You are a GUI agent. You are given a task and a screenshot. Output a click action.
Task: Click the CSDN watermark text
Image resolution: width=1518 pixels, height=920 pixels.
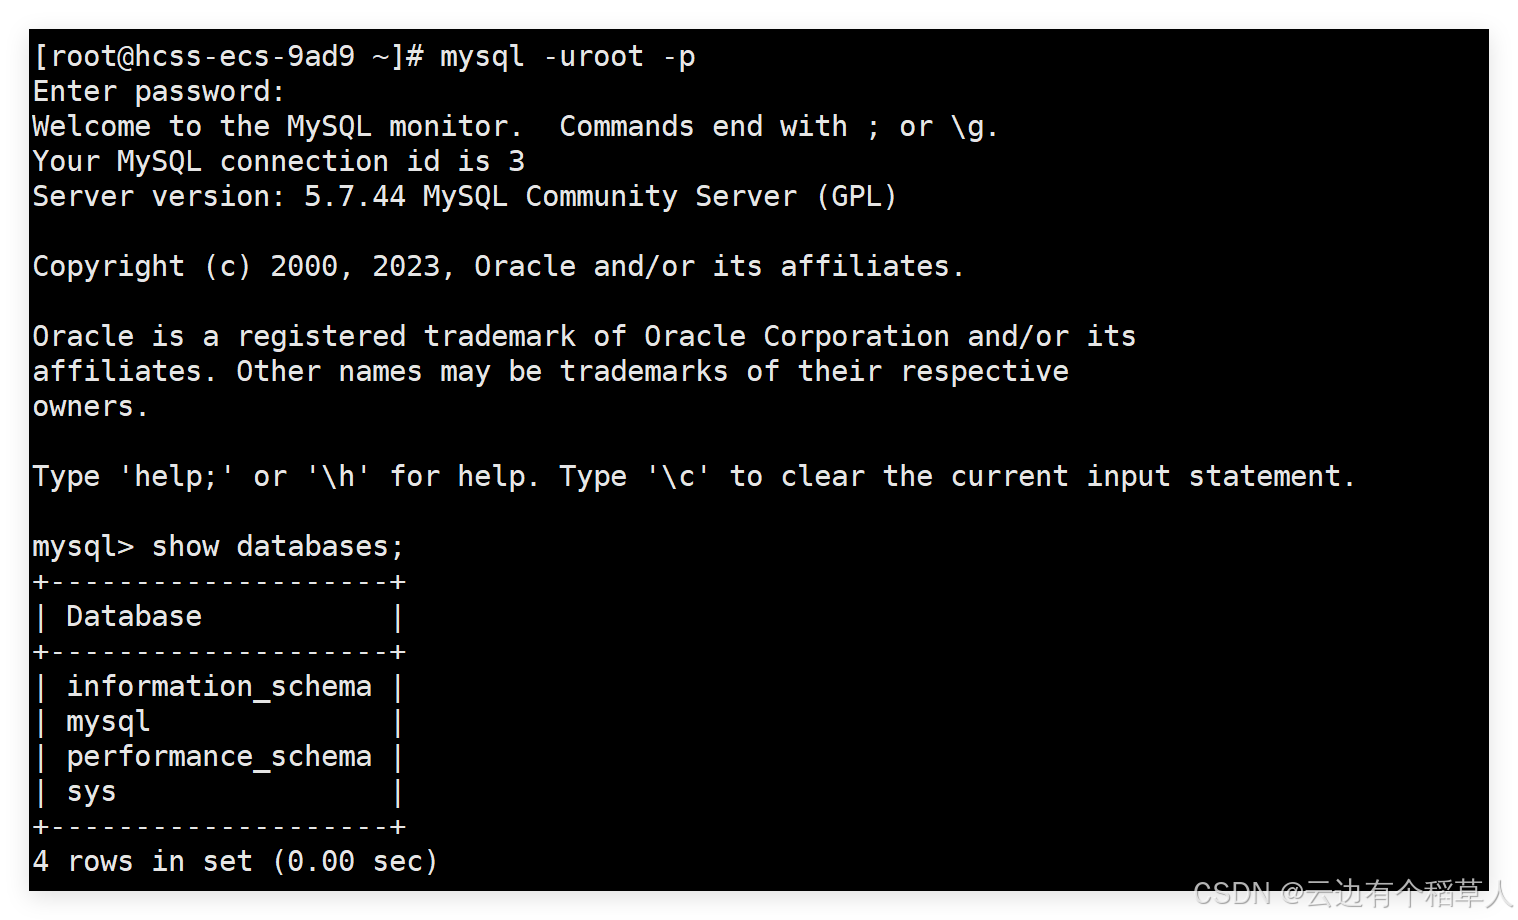[x=1354, y=893]
